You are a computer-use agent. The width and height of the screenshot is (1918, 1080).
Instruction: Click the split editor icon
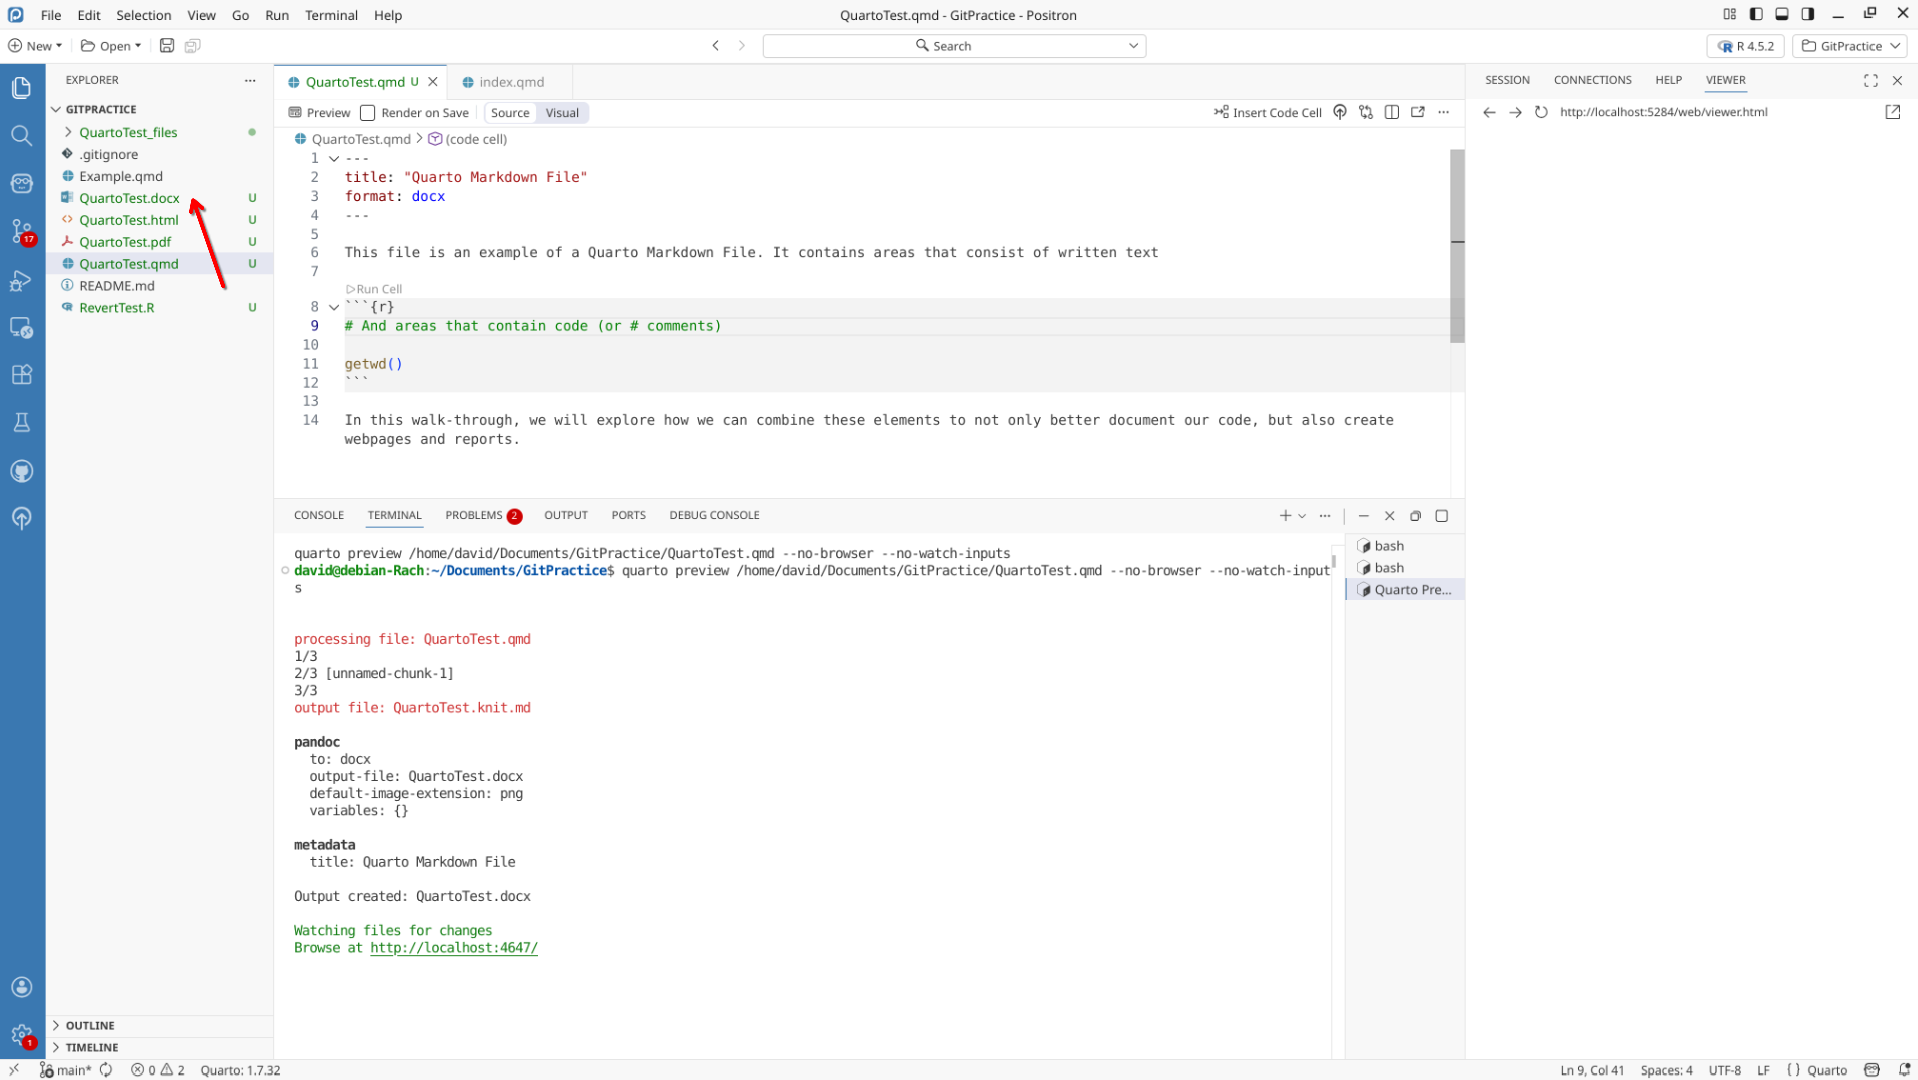click(x=1392, y=112)
